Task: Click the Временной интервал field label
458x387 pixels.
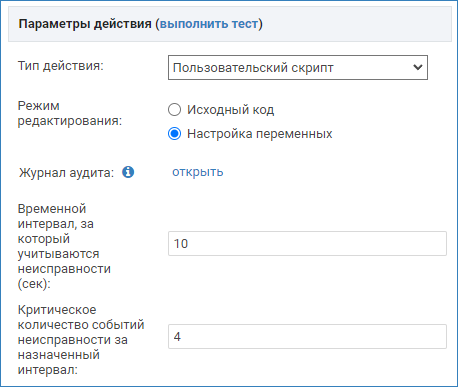Action: coord(64,246)
